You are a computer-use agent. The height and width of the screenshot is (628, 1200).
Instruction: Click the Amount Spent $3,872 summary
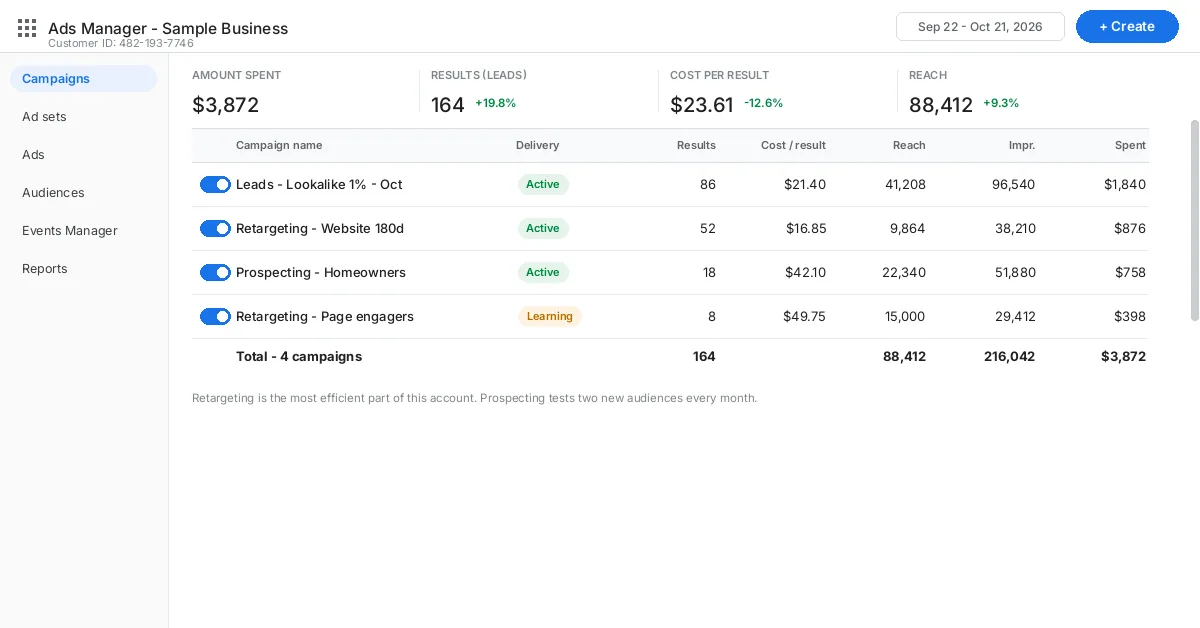point(226,105)
